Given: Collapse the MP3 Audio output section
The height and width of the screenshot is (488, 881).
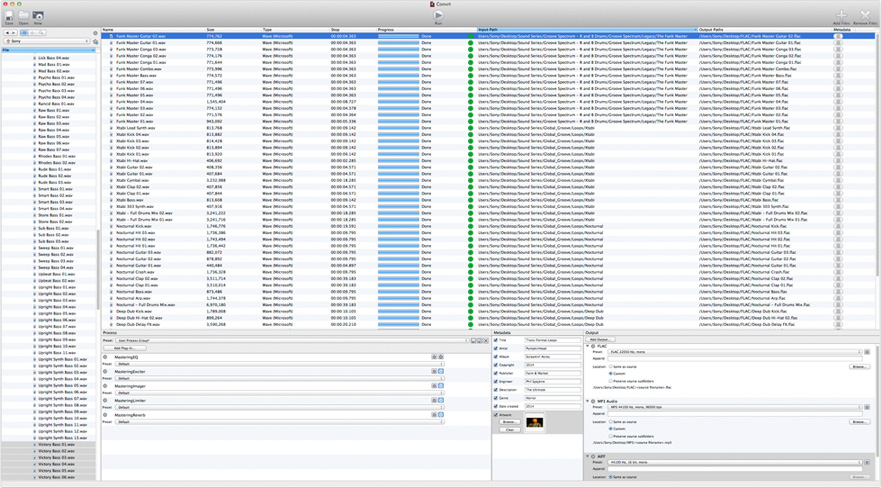Looking at the screenshot, I should point(588,402).
